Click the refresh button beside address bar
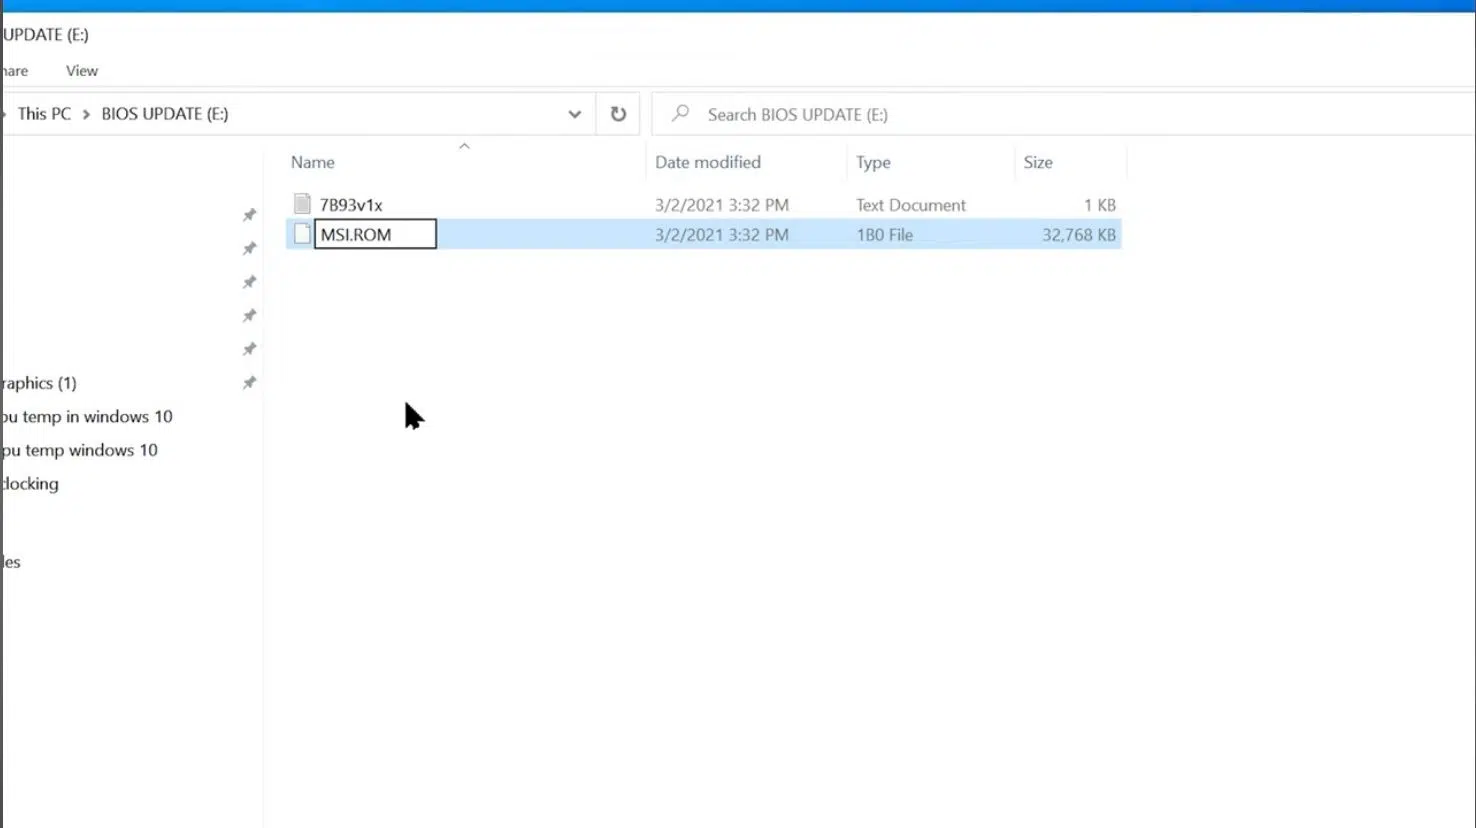The width and height of the screenshot is (1476, 828). pos(618,114)
